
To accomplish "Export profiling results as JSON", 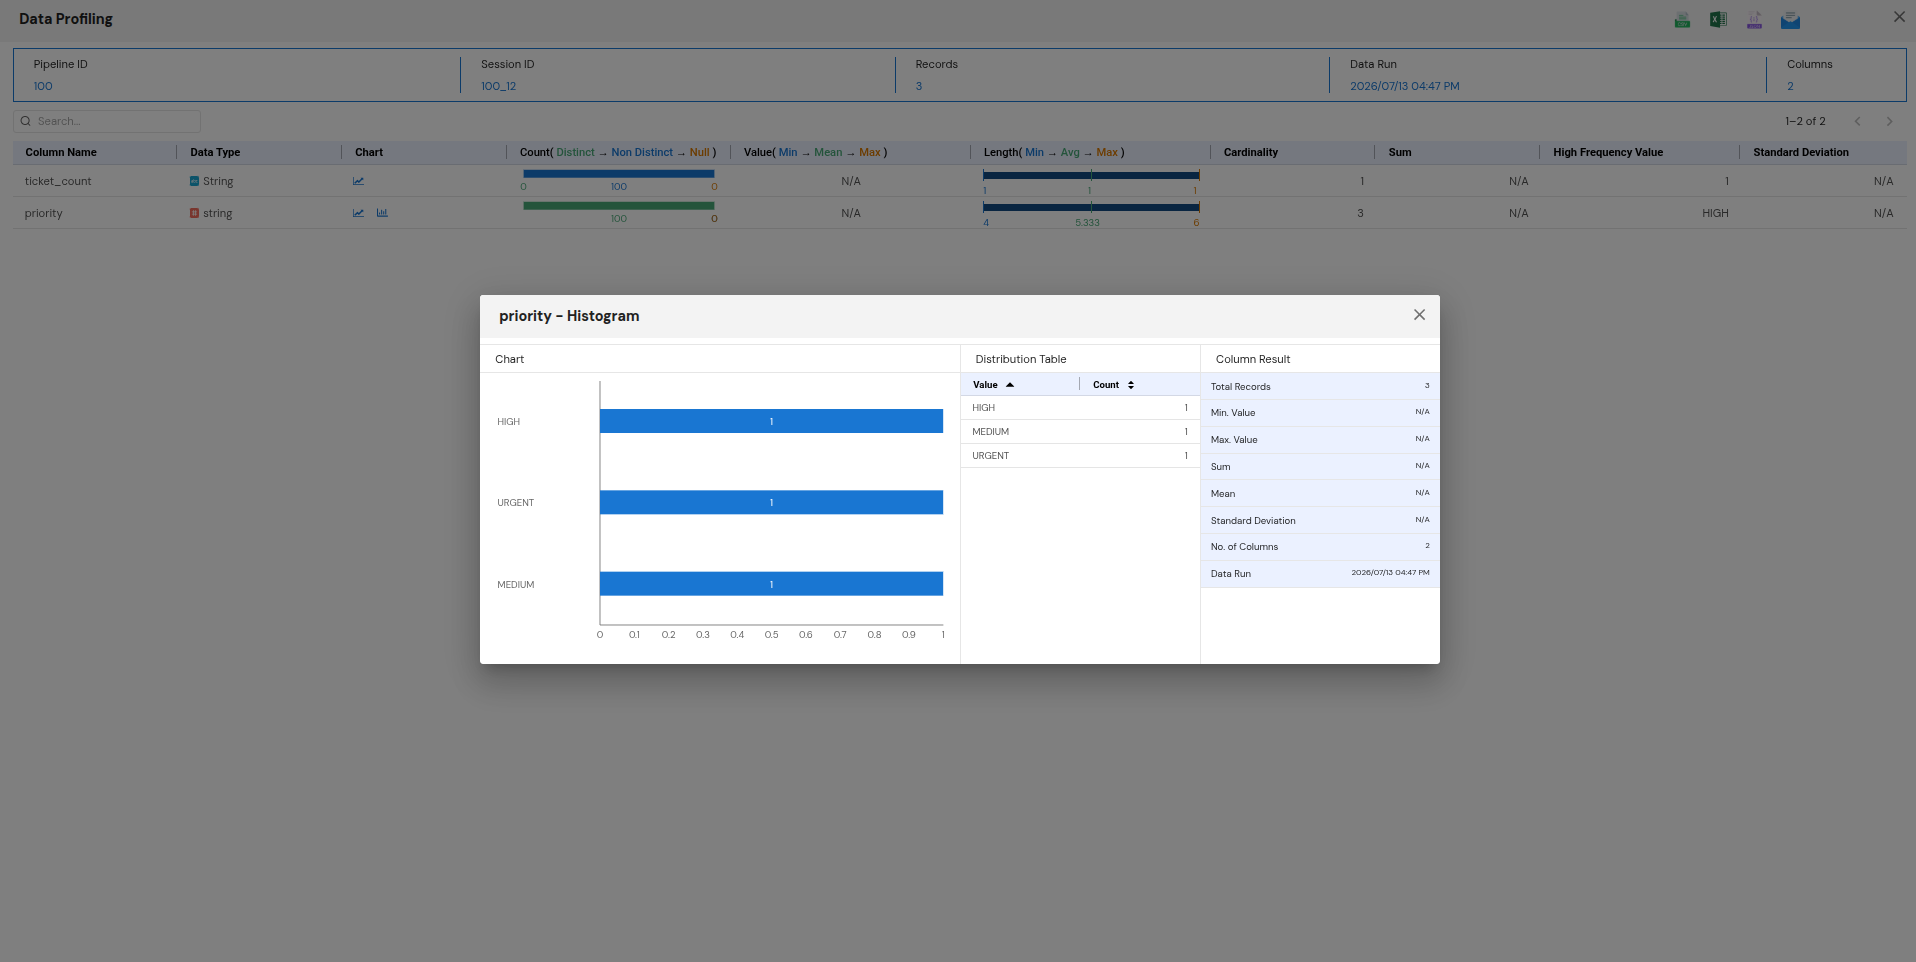I will pos(1754,20).
